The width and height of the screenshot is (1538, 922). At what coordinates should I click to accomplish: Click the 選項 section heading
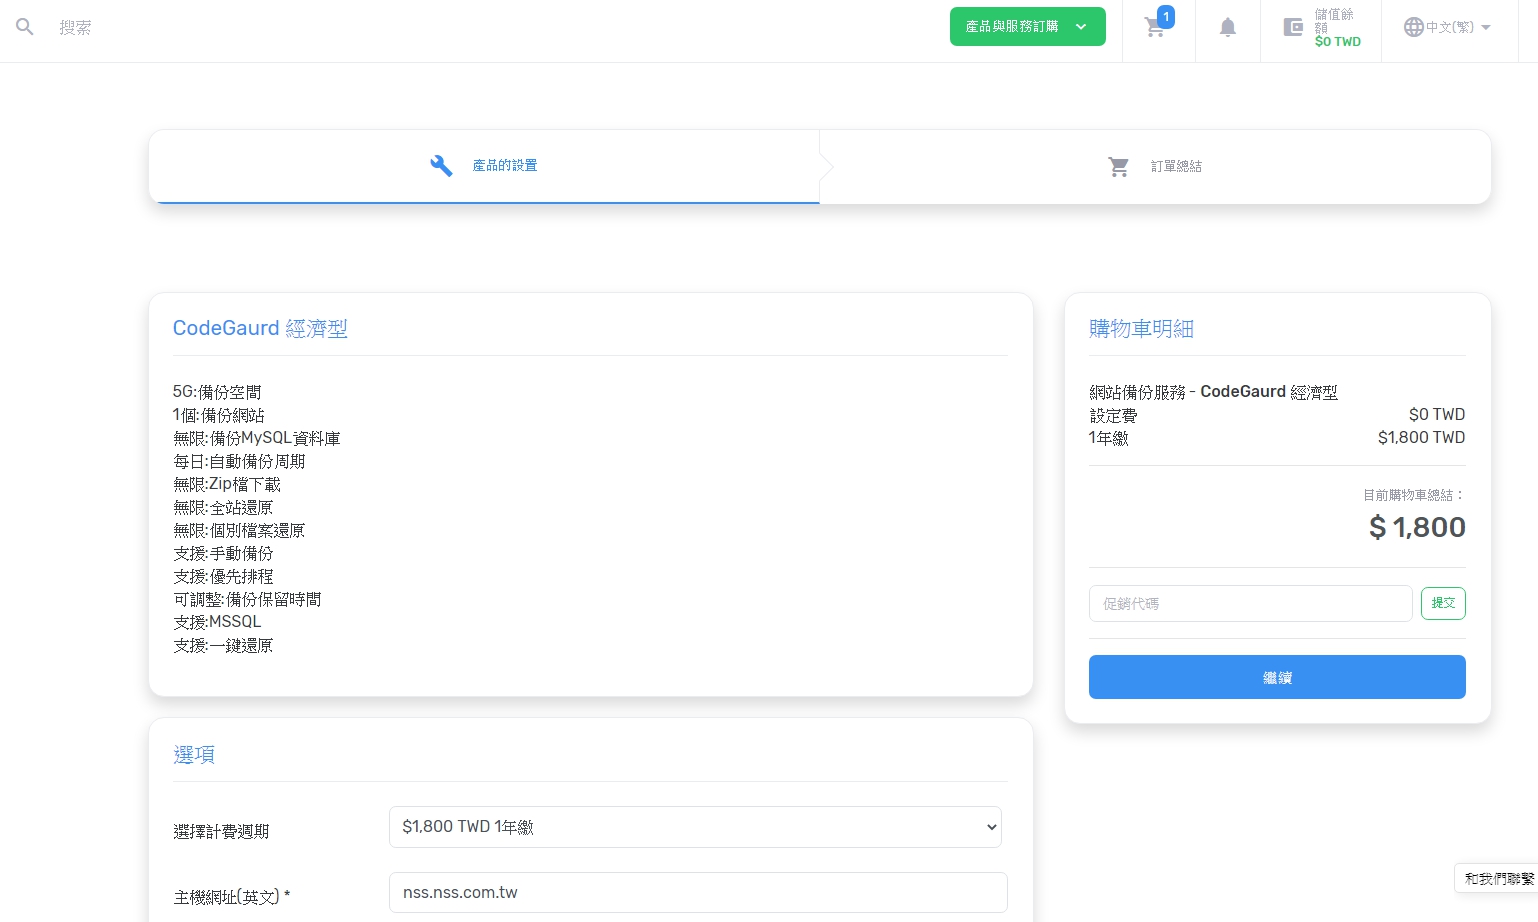click(x=194, y=755)
